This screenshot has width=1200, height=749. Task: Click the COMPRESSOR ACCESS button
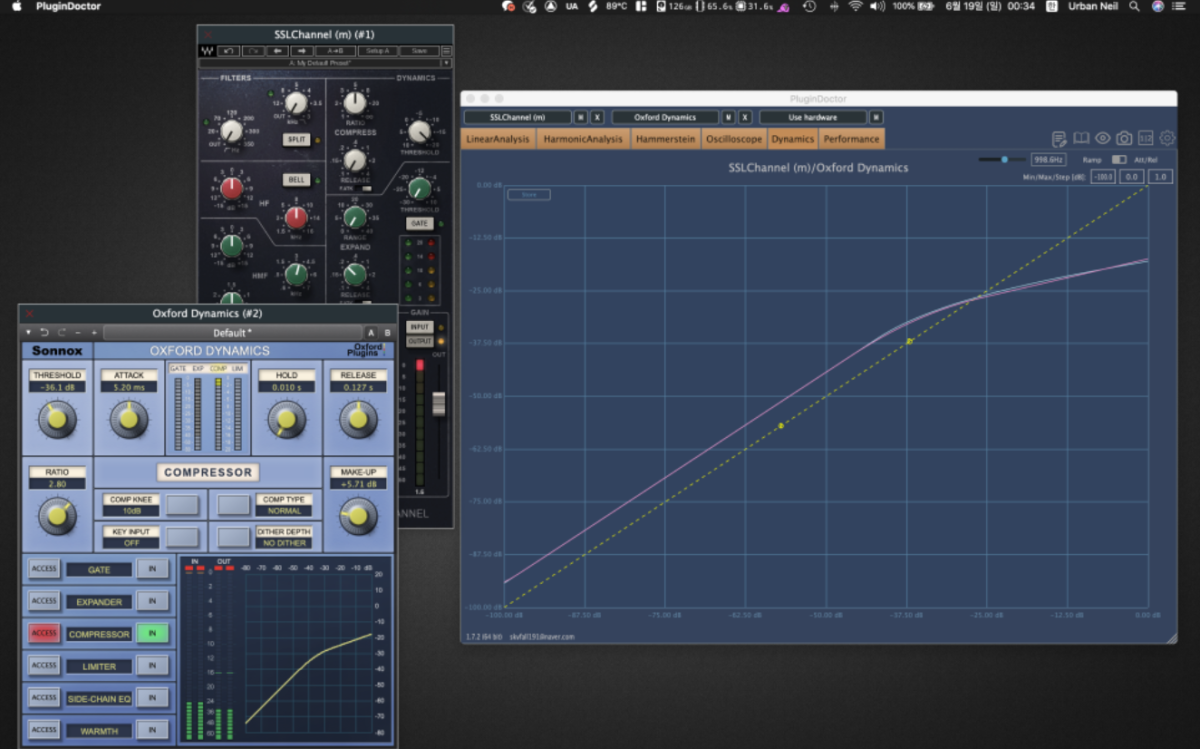coord(44,633)
